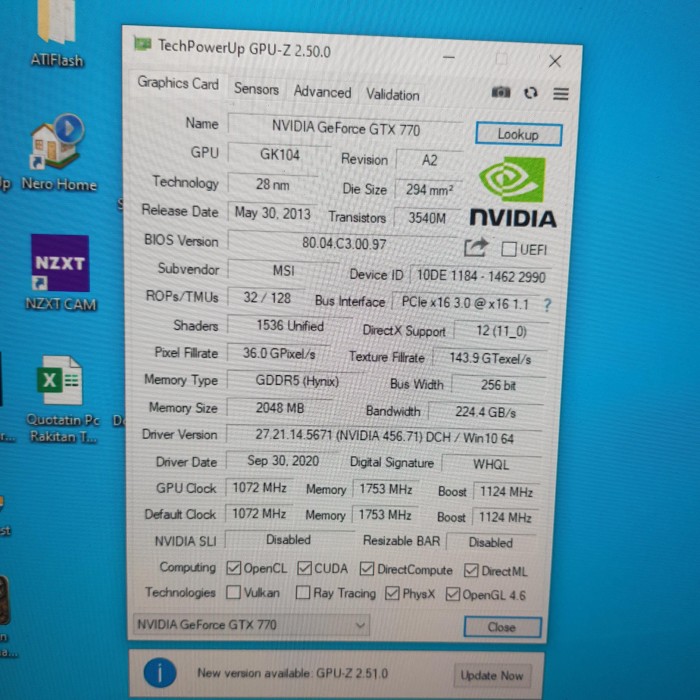
Task: Click the New version available GPU-Z 2.51.0 text
Action: (x=292, y=673)
